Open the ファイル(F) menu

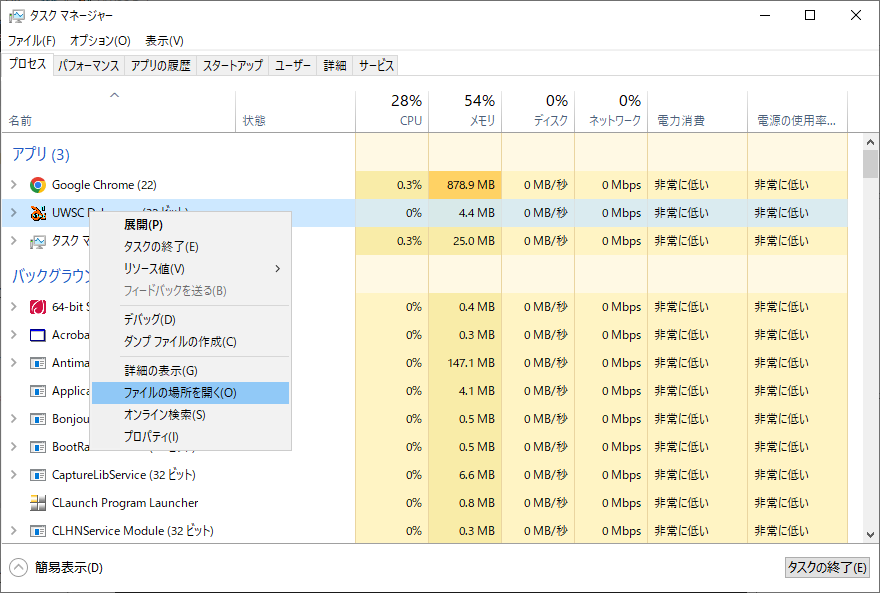coord(32,40)
